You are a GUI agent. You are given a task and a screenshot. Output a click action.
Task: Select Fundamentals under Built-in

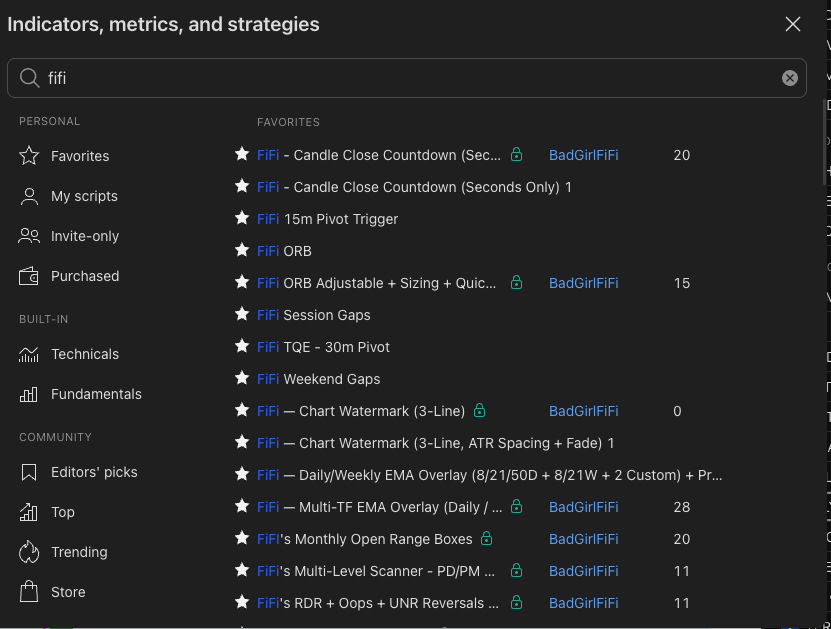click(x=96, y=394)
